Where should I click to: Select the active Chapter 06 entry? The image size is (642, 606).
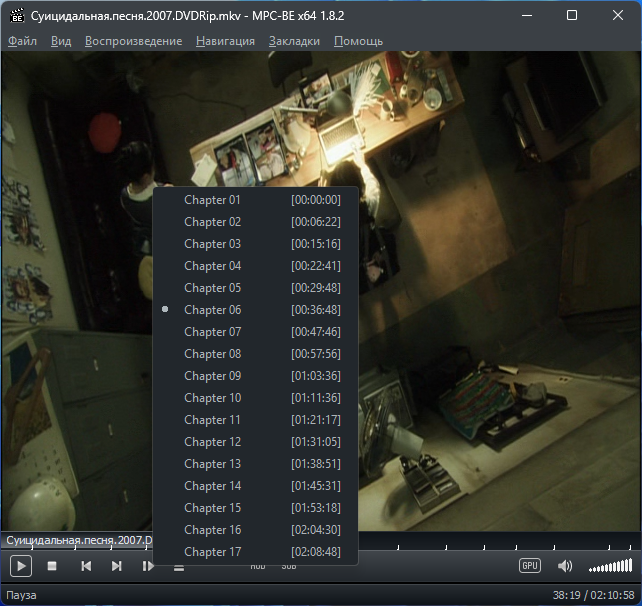point(255,310)
